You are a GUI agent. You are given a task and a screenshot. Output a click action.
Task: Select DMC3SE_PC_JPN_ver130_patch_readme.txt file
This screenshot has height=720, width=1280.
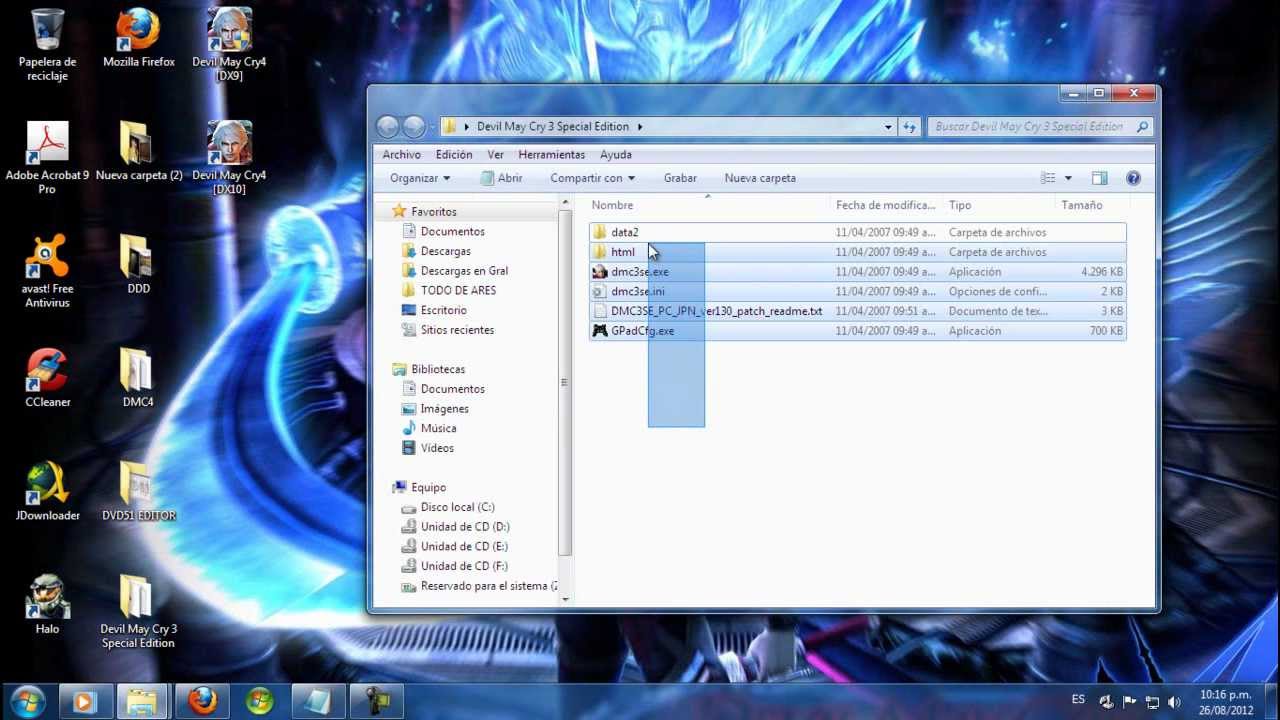tap(858, 311)
